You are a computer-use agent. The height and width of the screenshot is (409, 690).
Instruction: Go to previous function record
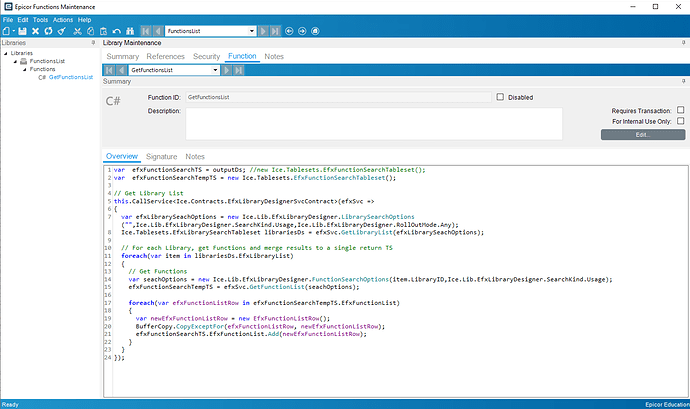point(121,70)
